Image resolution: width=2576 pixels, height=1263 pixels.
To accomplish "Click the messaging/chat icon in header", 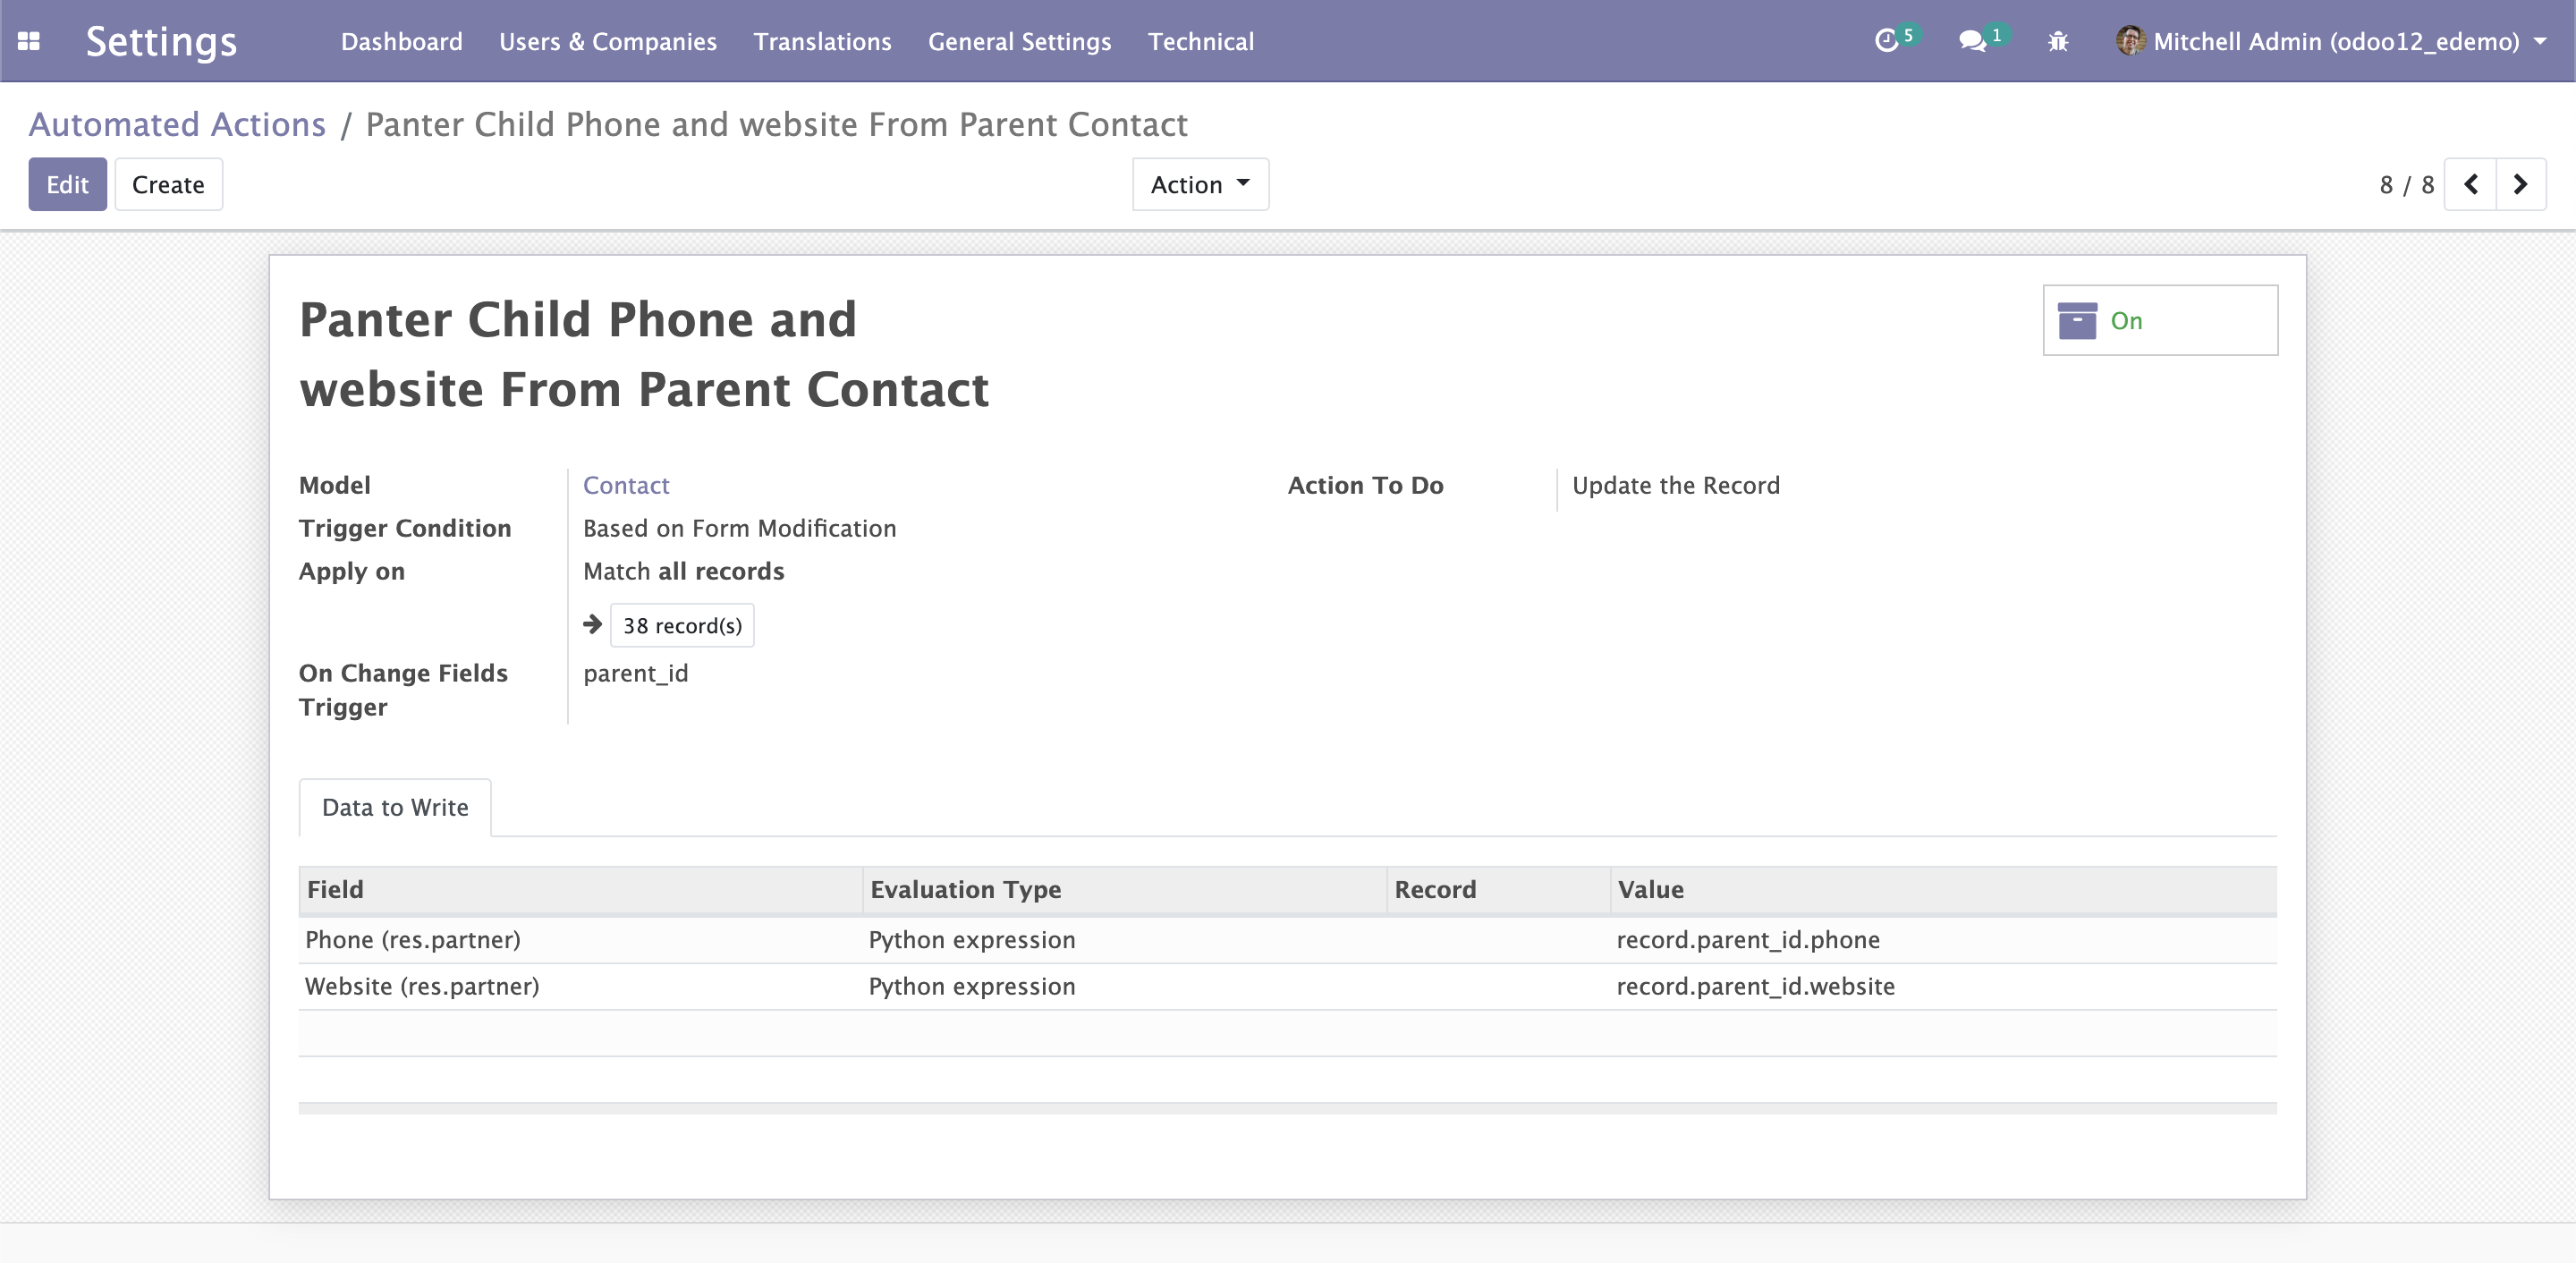I will coord(1975,41).
